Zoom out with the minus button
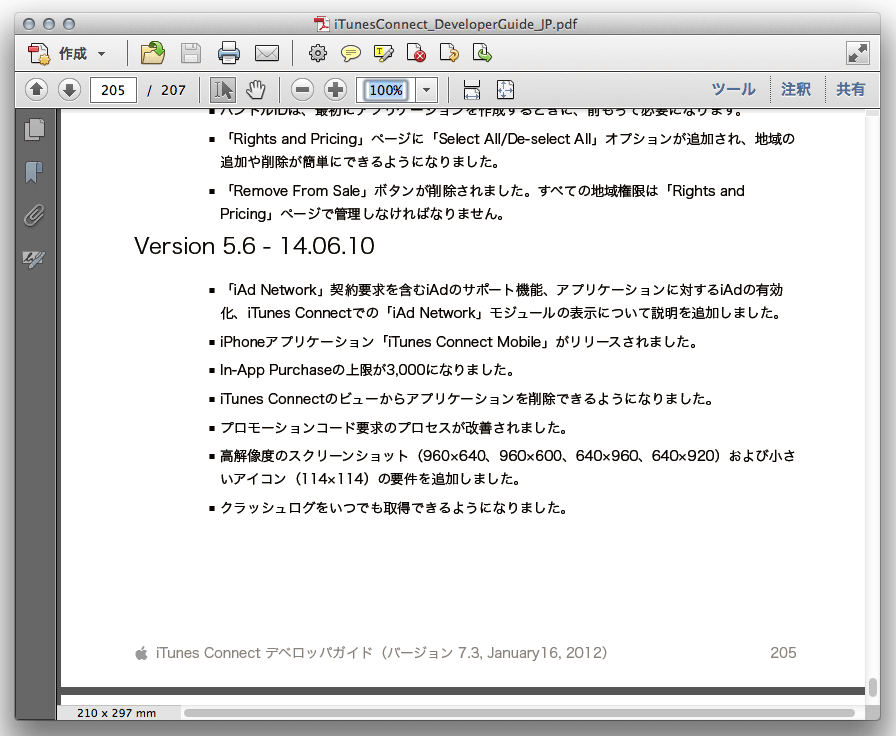This screenshot has height=736, width=896. tap(302, 90)
